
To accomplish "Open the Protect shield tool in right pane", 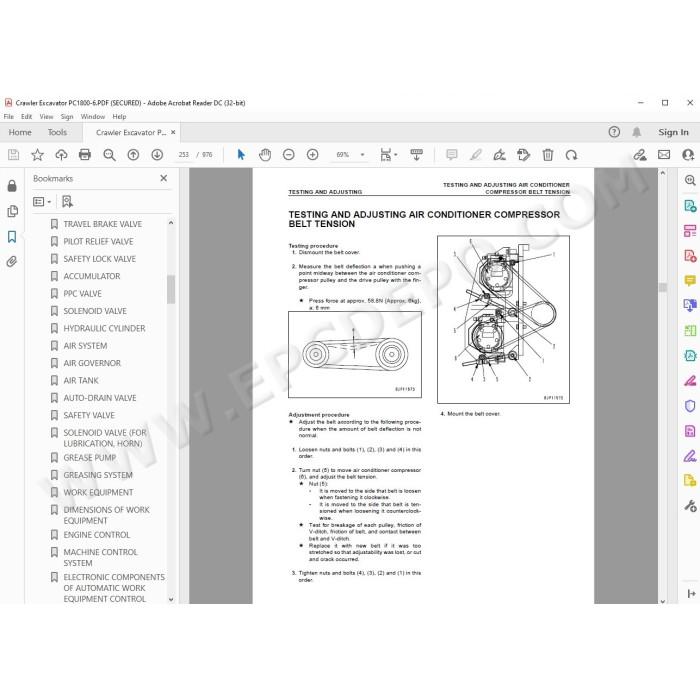I will [x=690, y=406].
